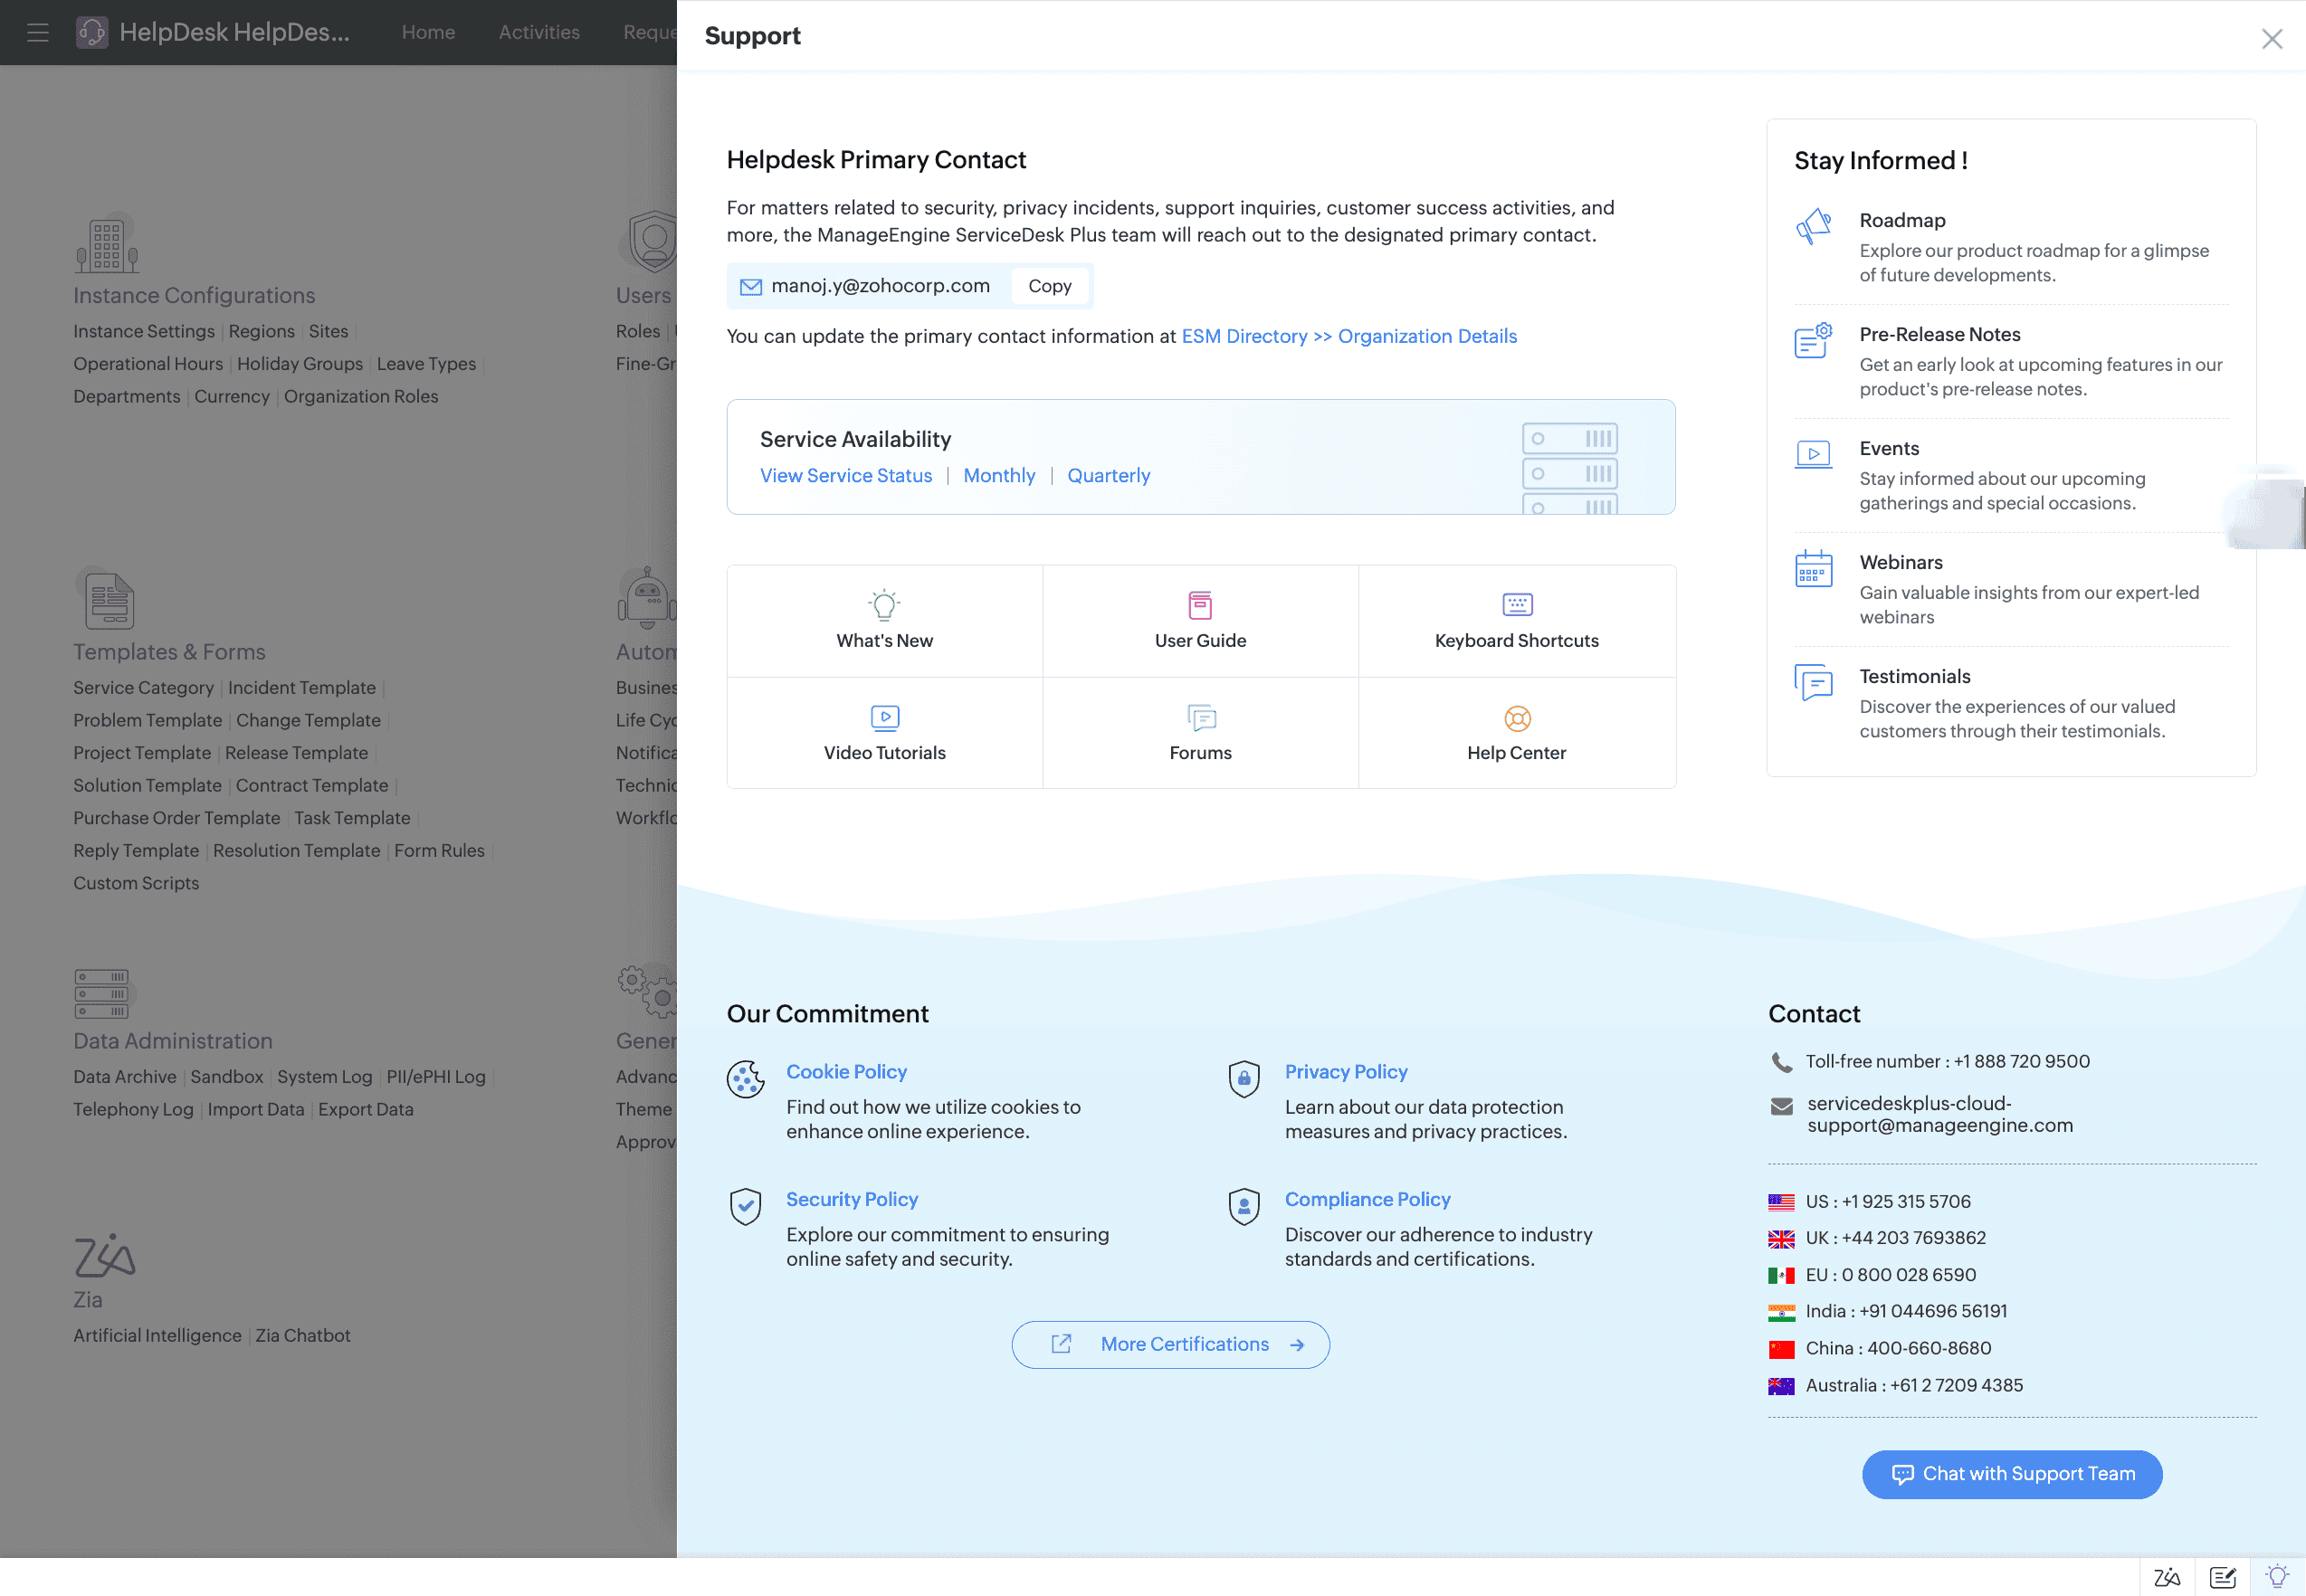
Task: Click the quick notes edit icon in bottom bar
Action: [2222, 1577]
